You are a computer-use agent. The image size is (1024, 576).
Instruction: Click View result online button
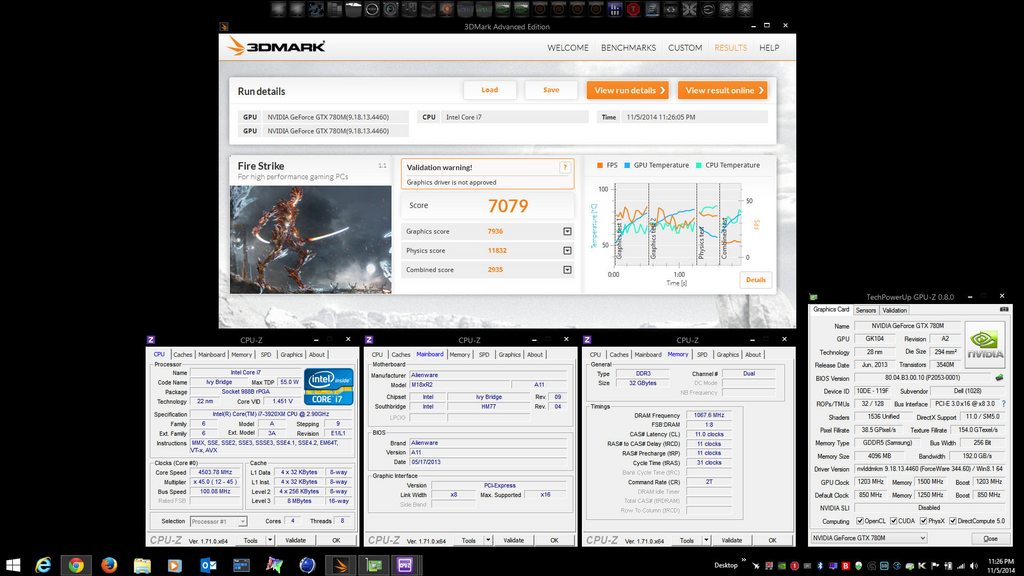722,90
